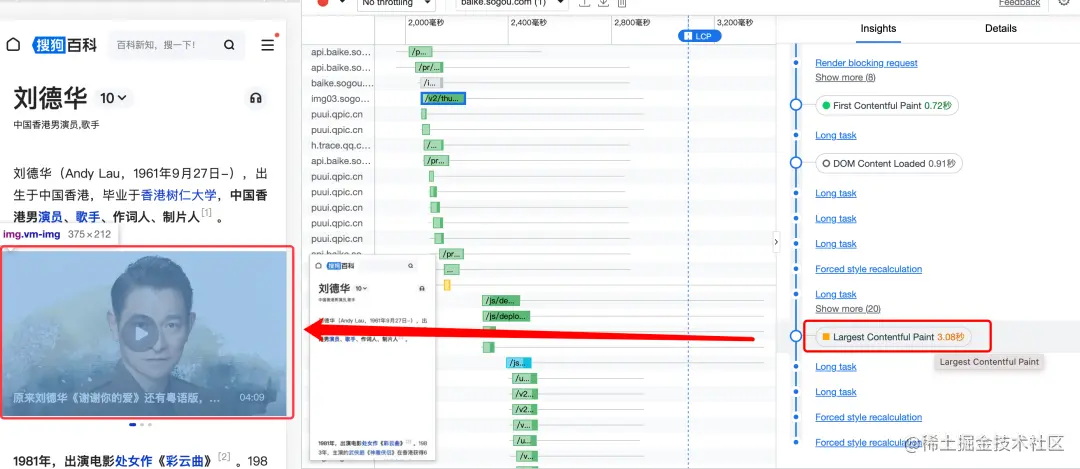Select the yellow request bar in the network track
The width and height of the screenshot is (1080, 469).
pyautogui.click(x=447, y=285)
